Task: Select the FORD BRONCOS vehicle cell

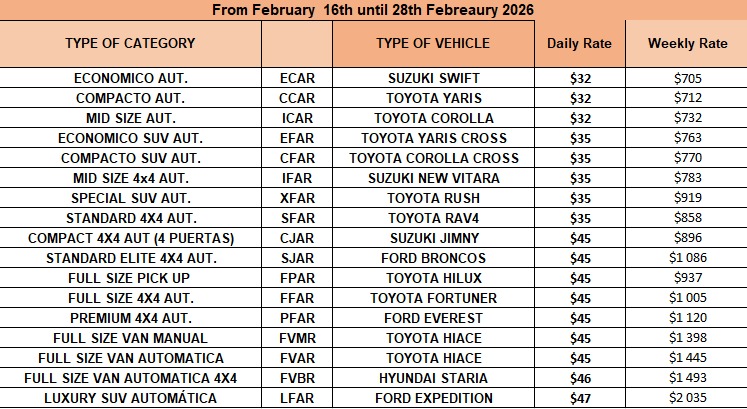Action: point(433,258)
